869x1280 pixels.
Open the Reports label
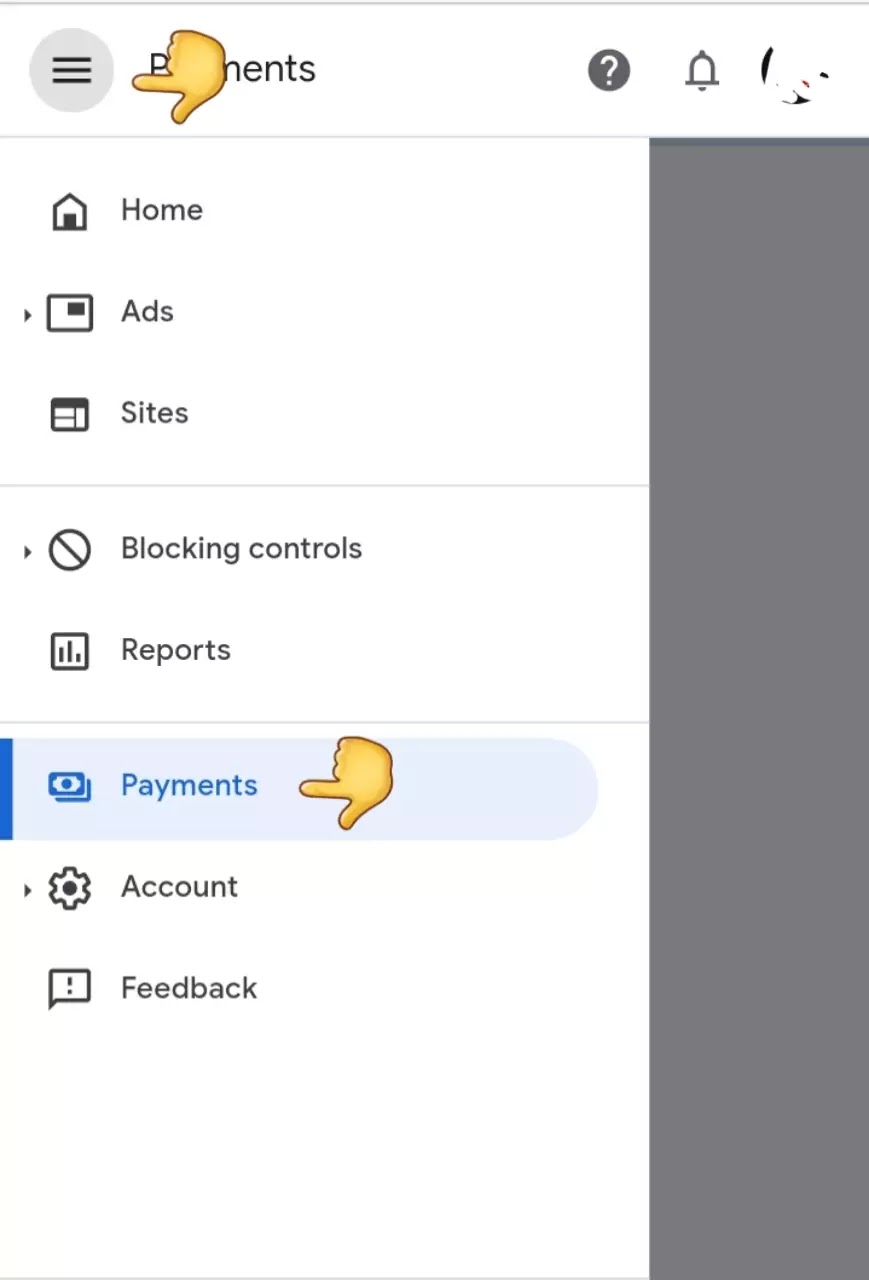(x=176, y=651)
